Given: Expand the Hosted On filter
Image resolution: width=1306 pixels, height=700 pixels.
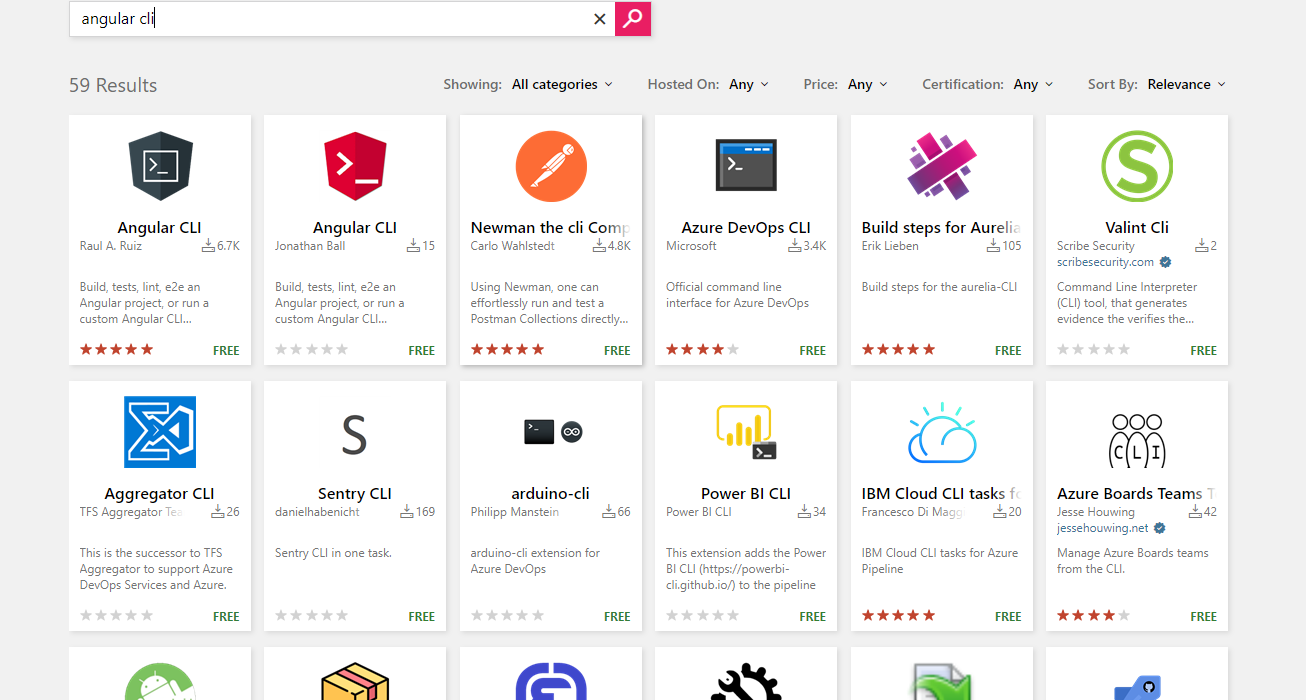Looking at the screenshot, I should 748,85.
